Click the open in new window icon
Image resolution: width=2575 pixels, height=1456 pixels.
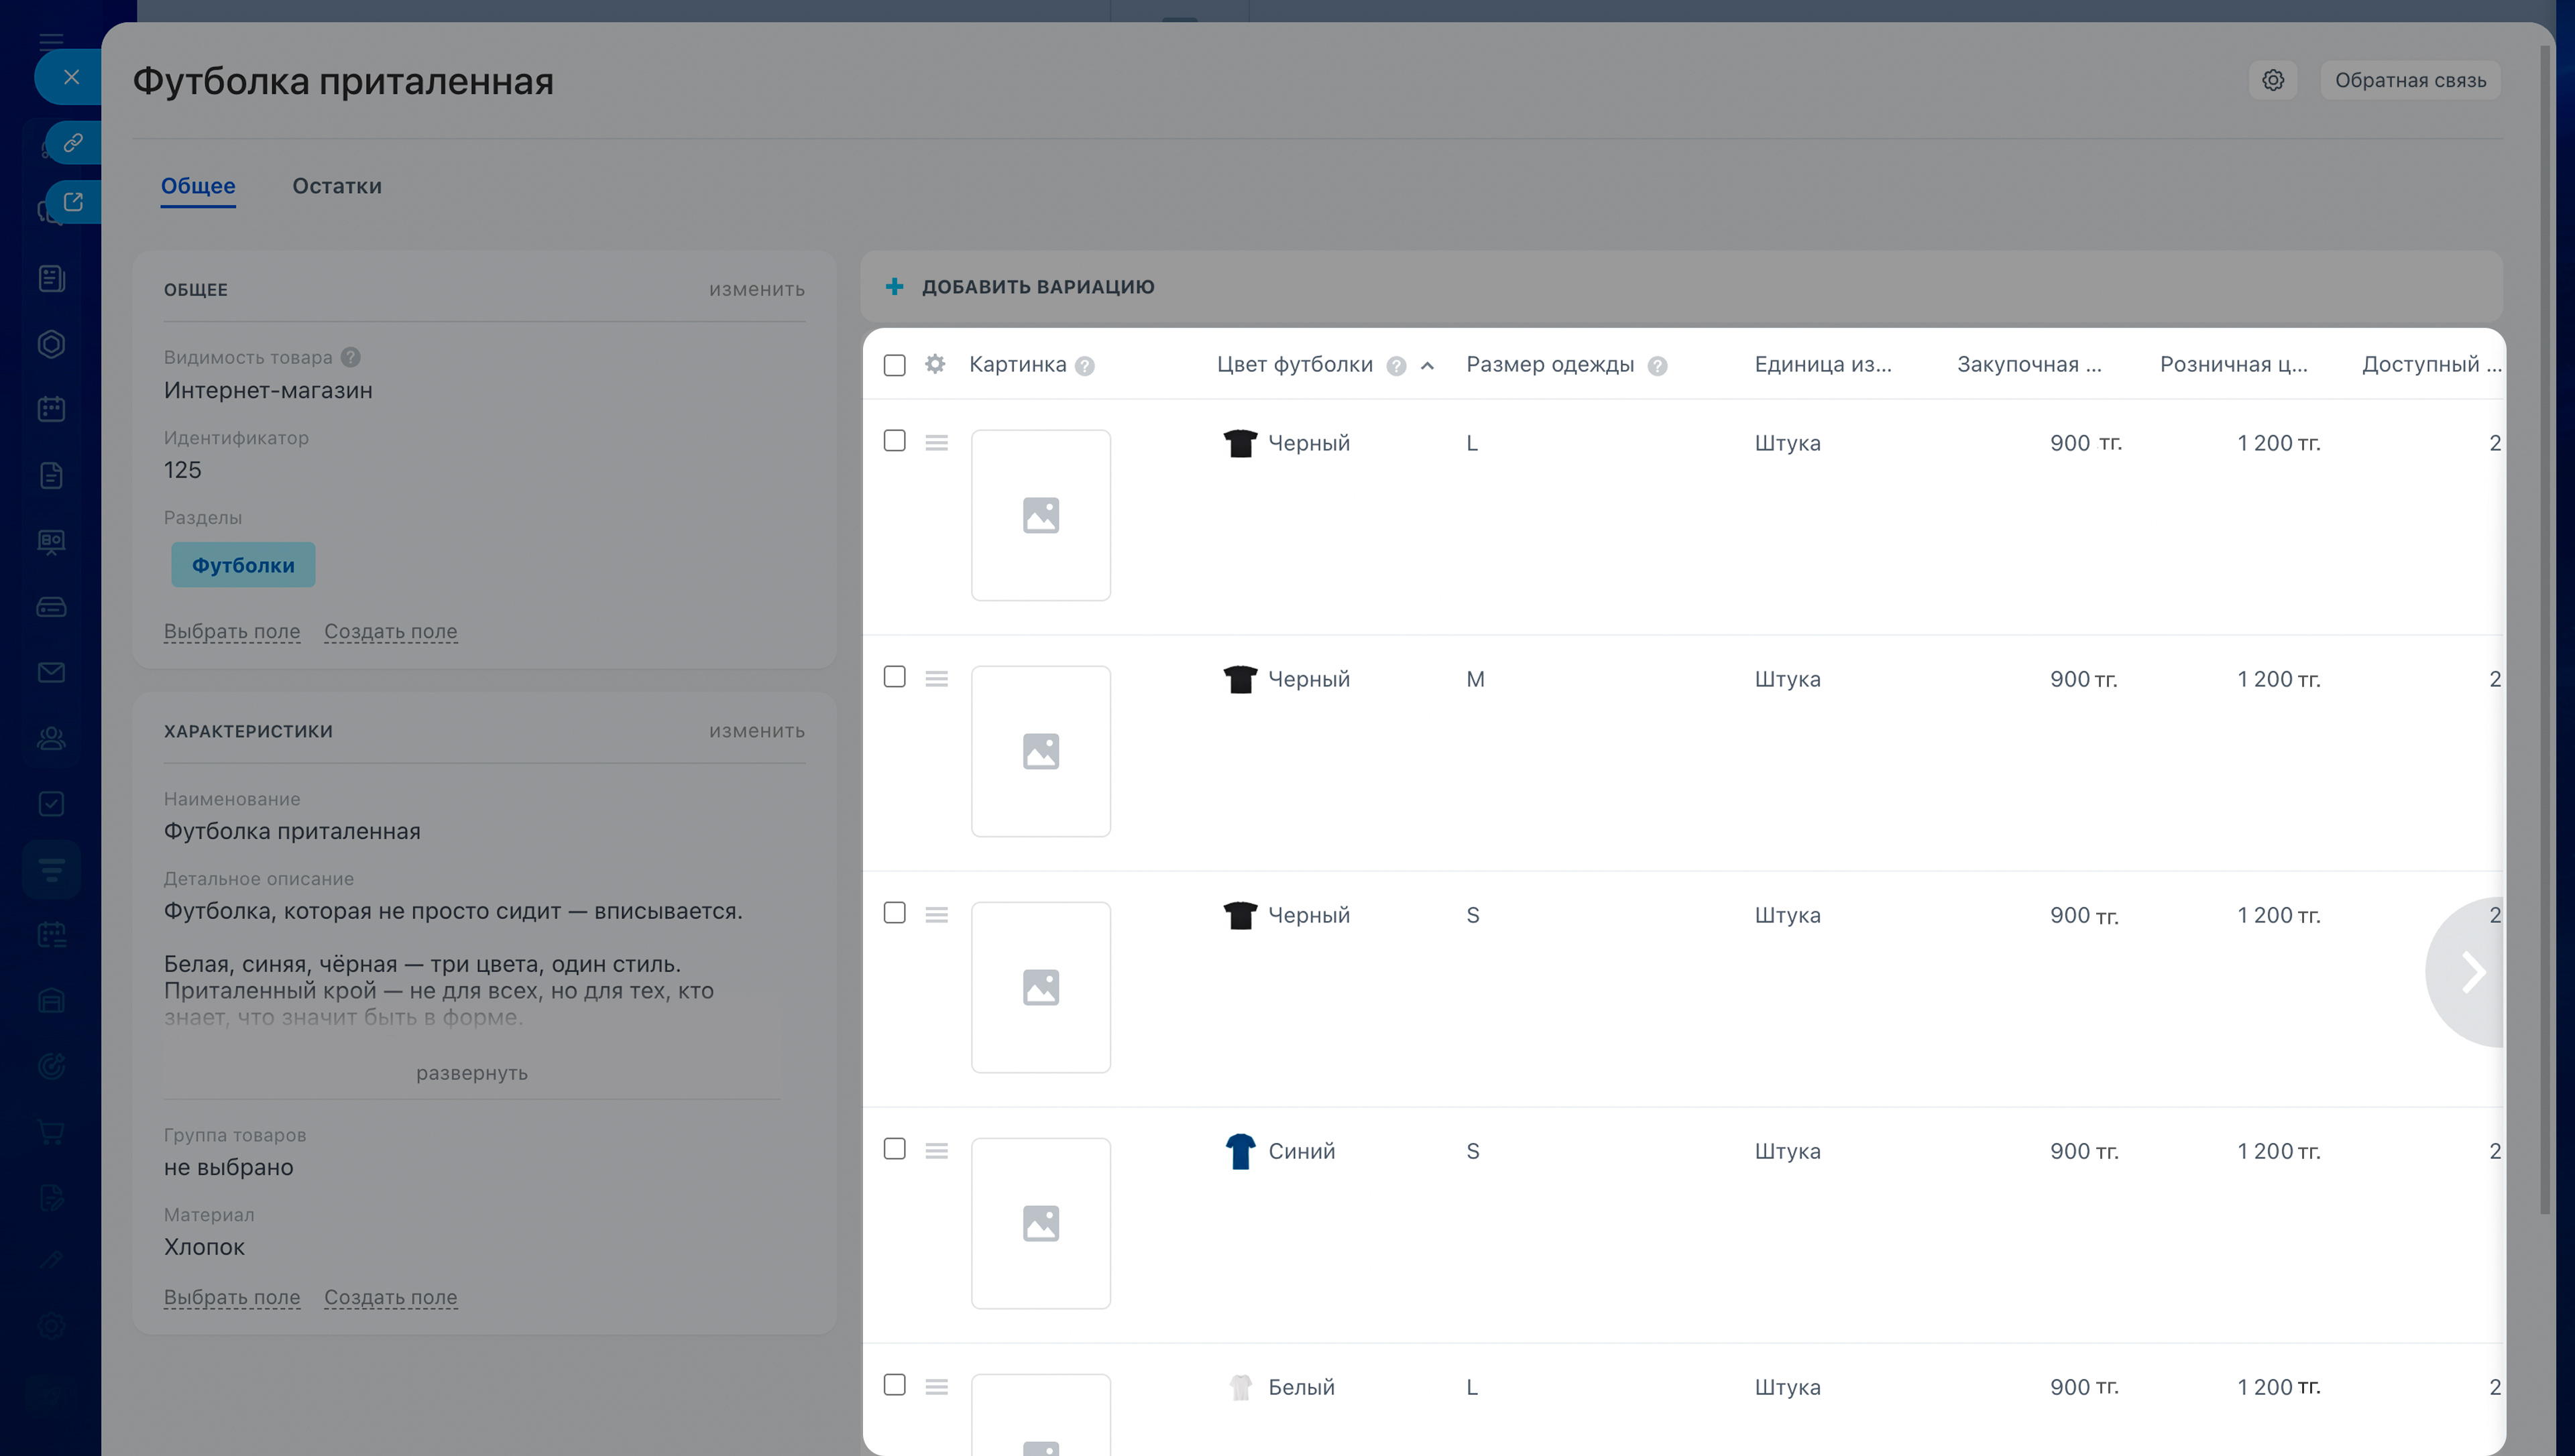[73, 202]
